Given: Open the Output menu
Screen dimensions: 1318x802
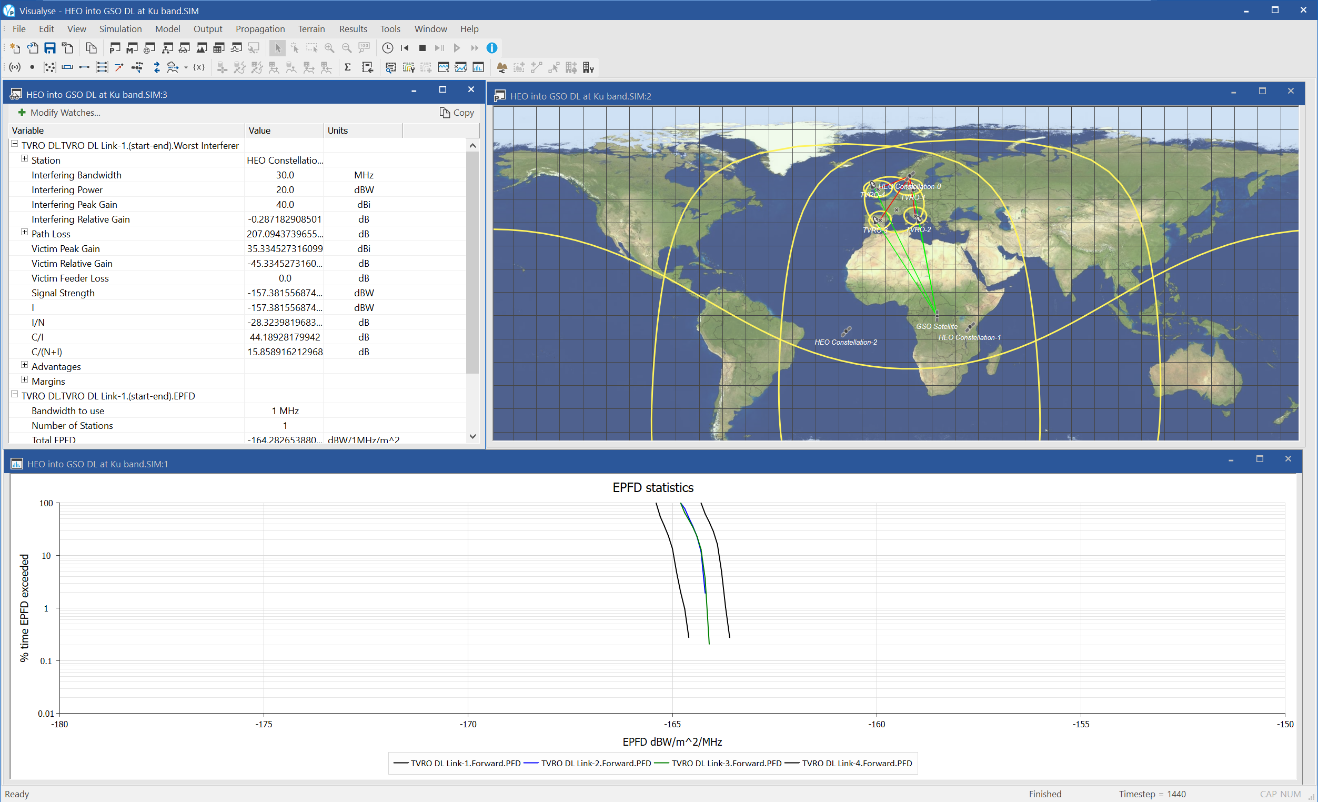Looking at the screenshot, I should 208,29.
